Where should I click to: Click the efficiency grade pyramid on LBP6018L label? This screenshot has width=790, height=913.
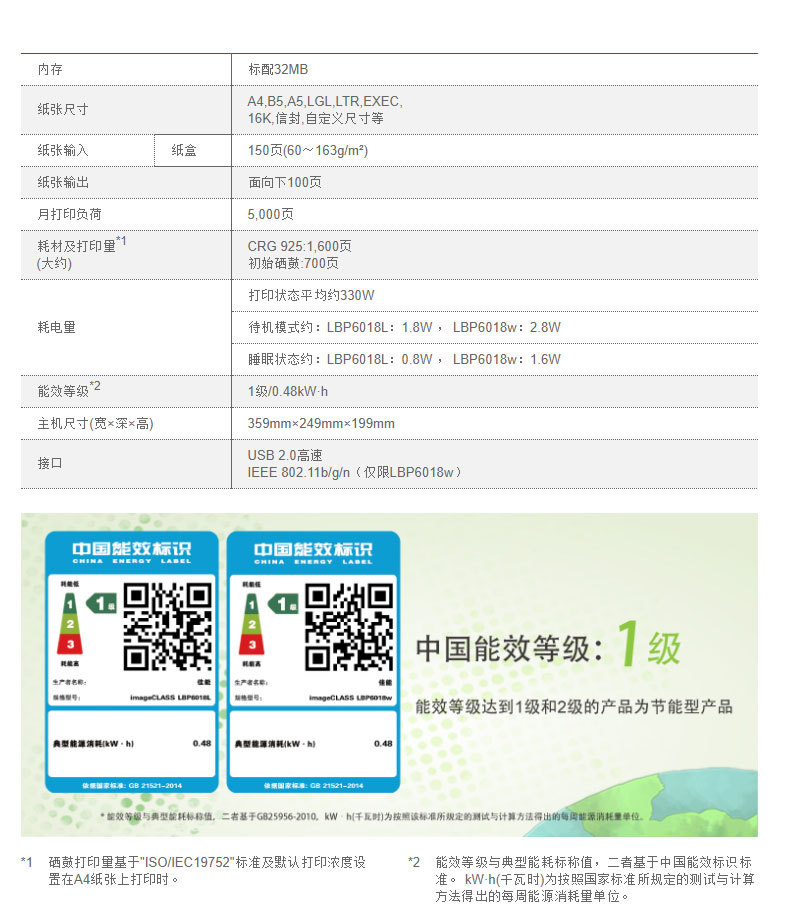pyautogui.click(x=70, y=624)
